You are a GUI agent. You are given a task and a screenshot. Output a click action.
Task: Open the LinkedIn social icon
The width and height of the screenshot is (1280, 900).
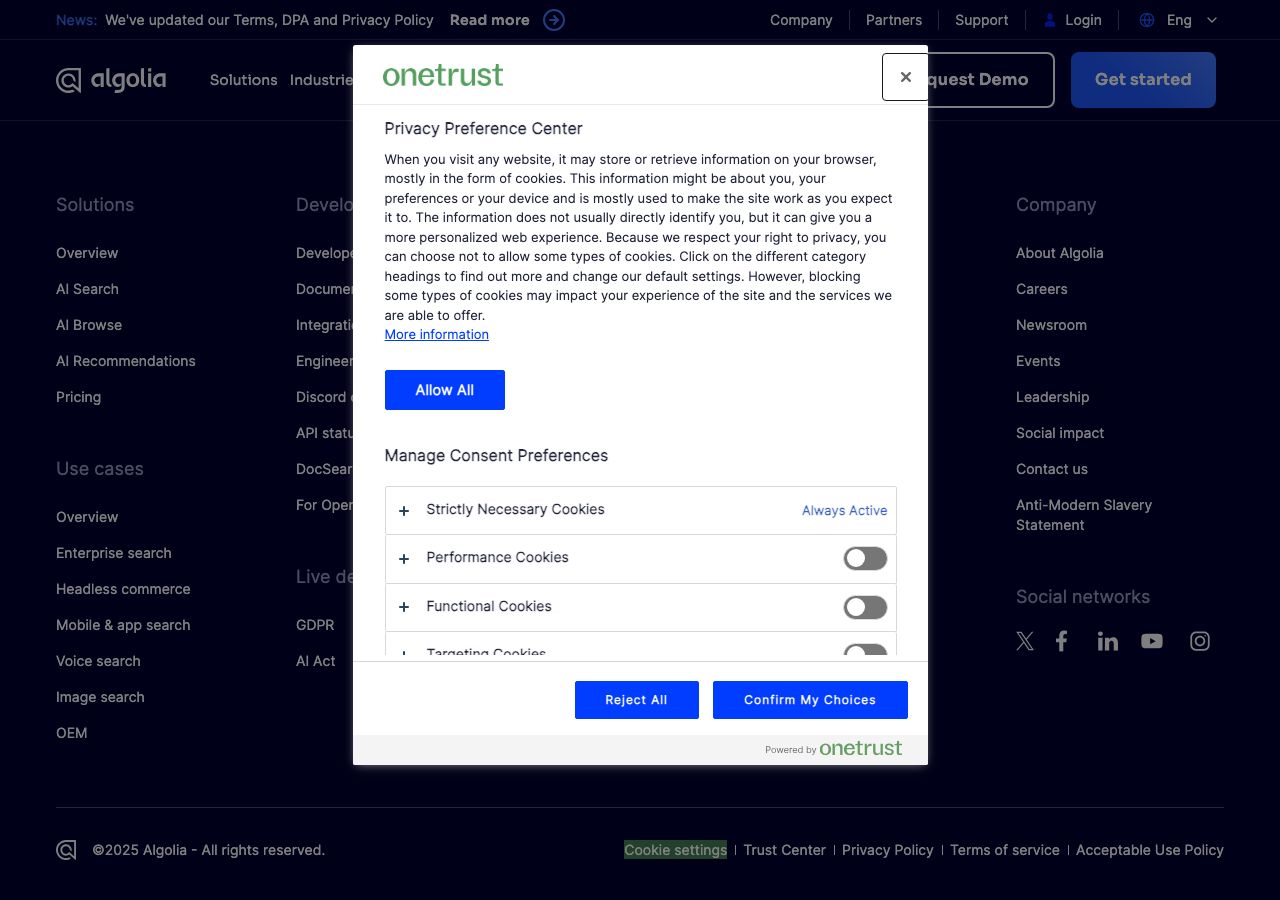[1107, 641]
